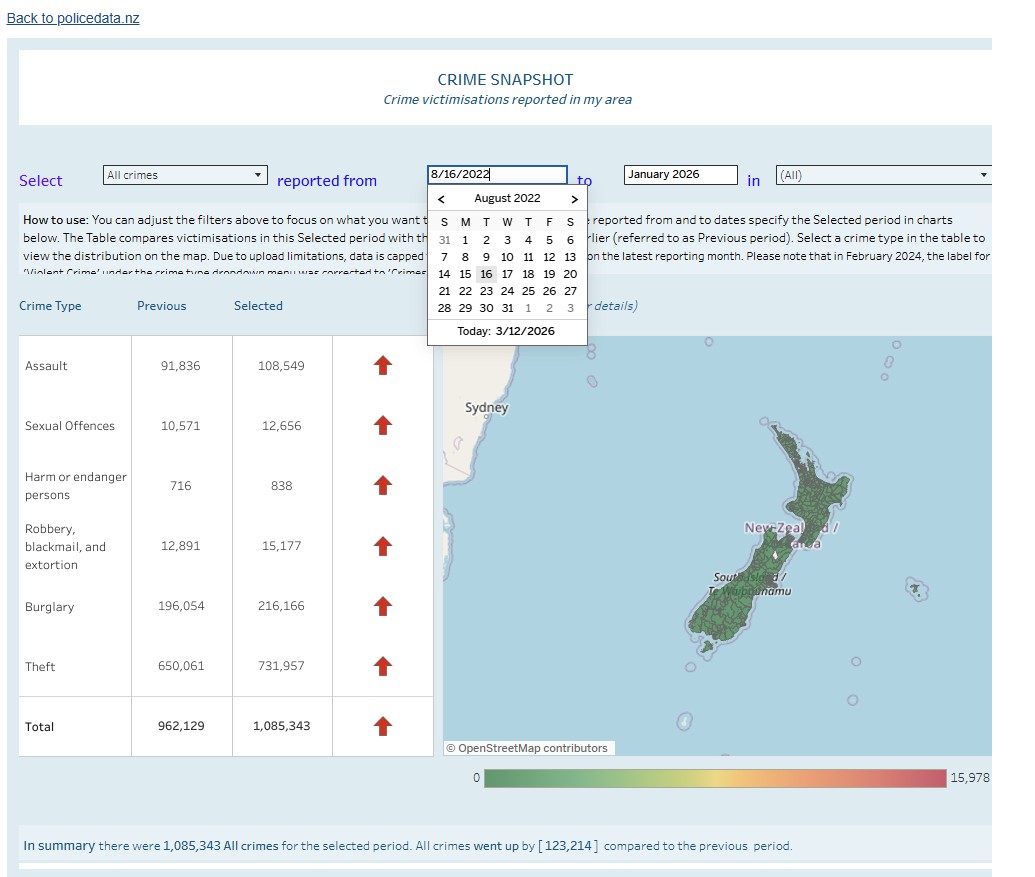Click Total selected value 1,085,343
This screenshot has height=877, width=1035.
tap(281, 726)
